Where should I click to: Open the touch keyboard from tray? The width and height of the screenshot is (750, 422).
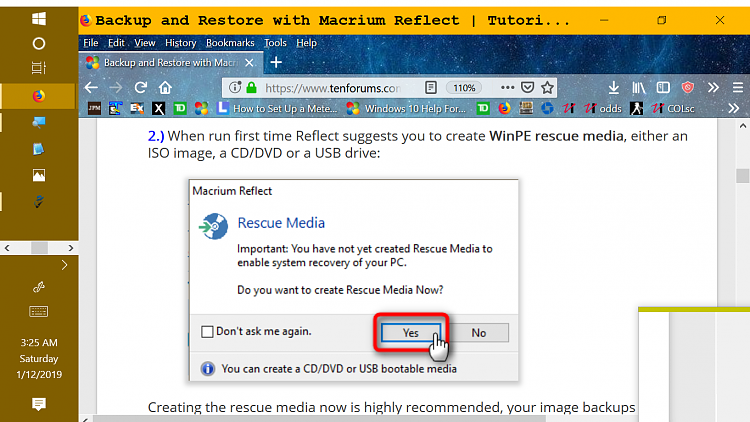click(x=39, y=311)
